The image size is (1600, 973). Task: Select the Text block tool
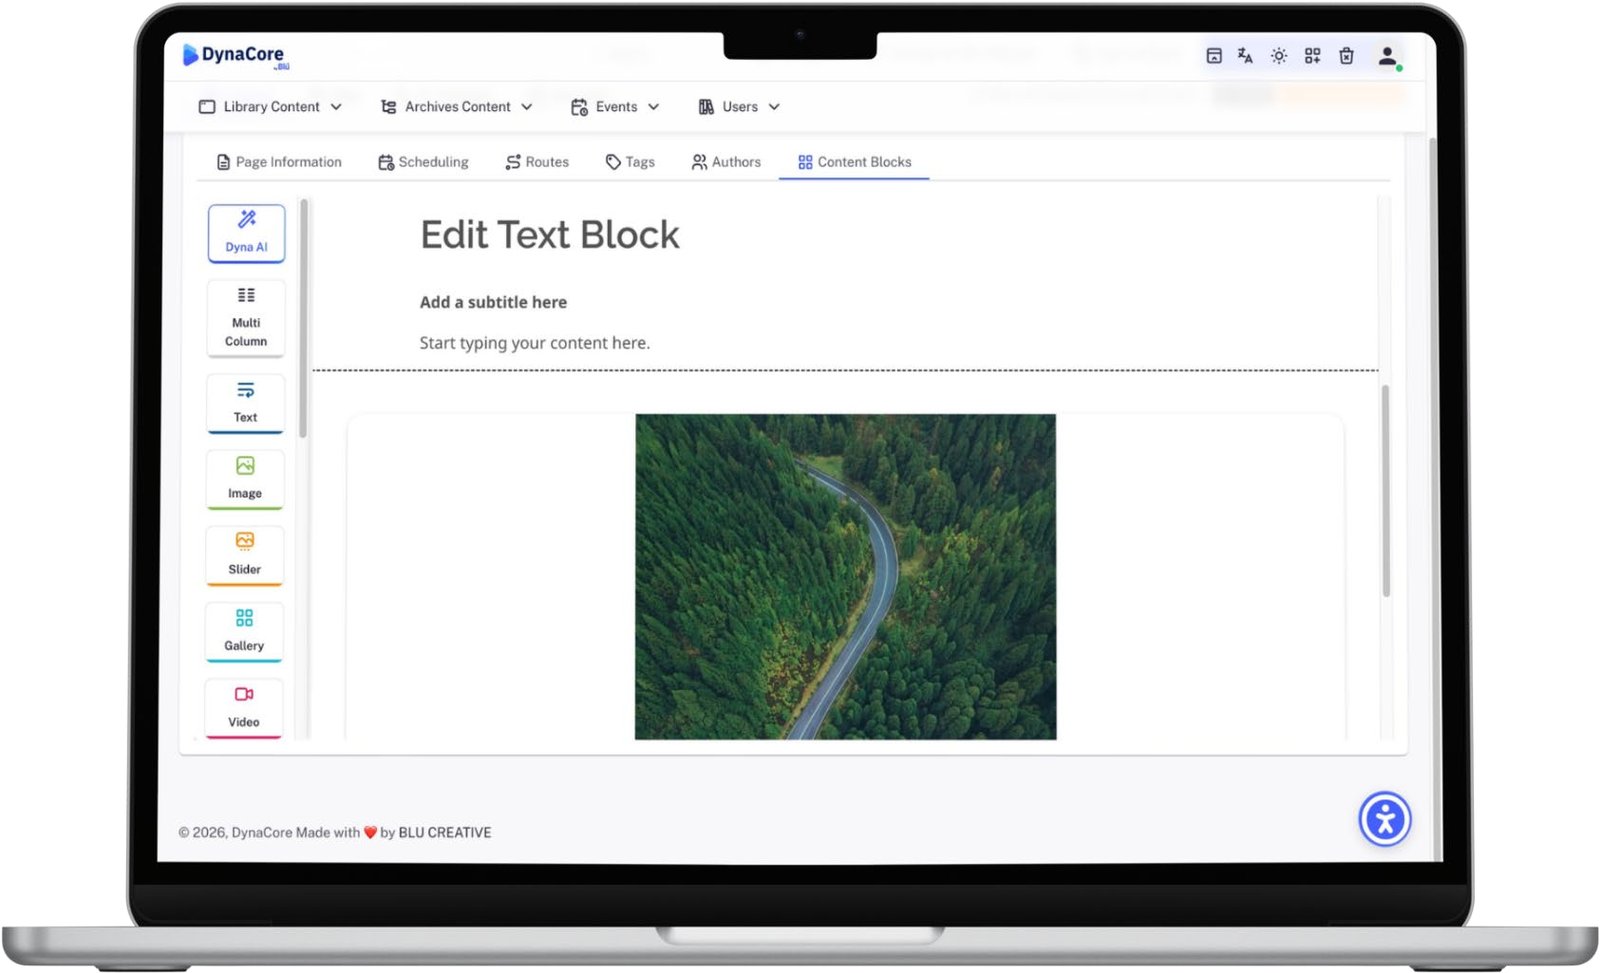(x=246, y=403)
